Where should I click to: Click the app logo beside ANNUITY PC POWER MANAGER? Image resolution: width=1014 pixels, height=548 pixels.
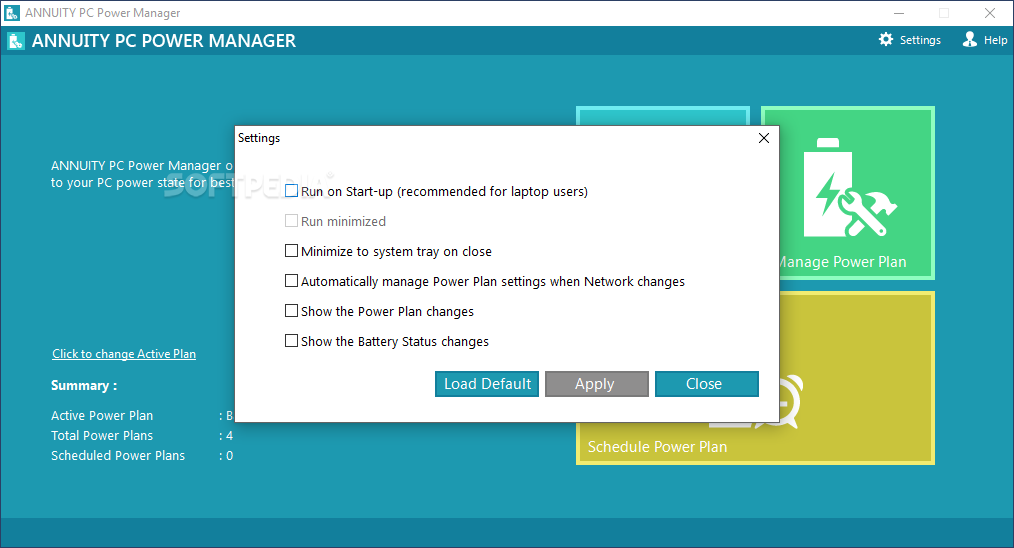pos(16,41)
